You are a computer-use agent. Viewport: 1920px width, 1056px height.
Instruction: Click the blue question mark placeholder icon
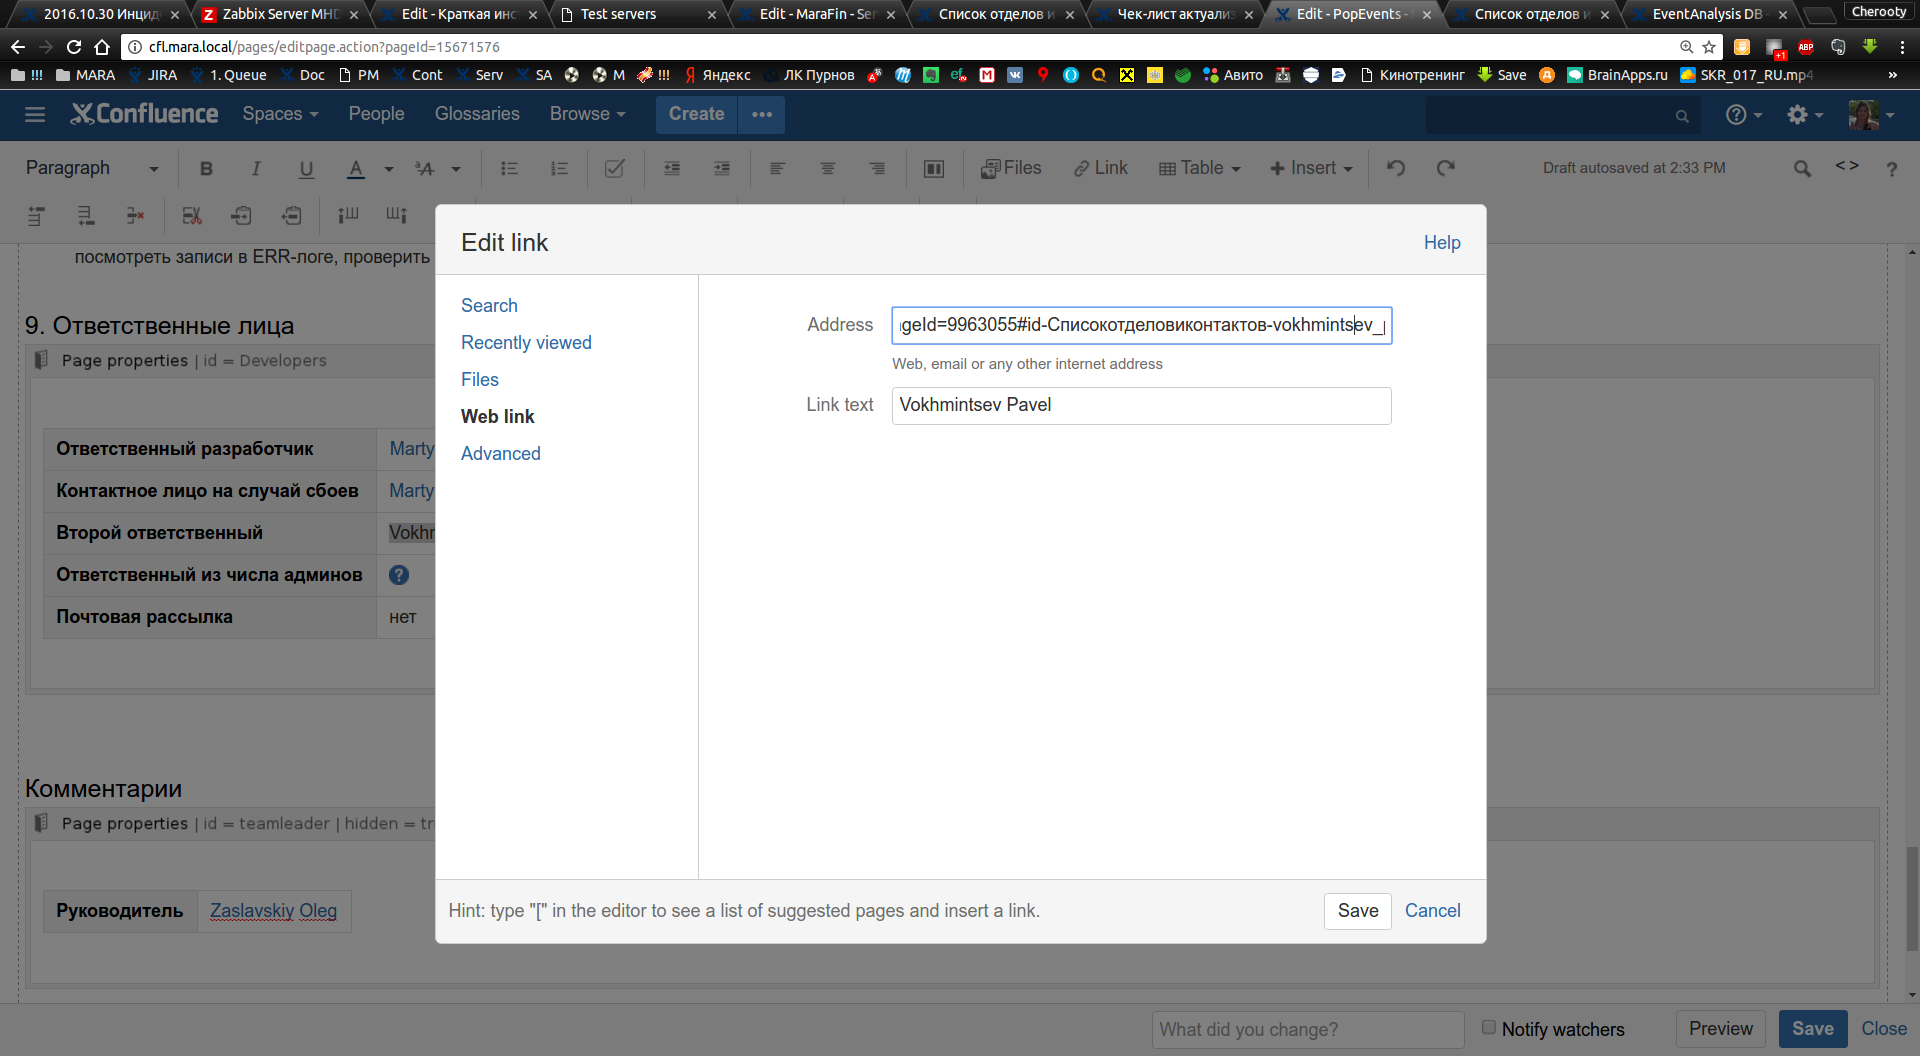(399, 575)
